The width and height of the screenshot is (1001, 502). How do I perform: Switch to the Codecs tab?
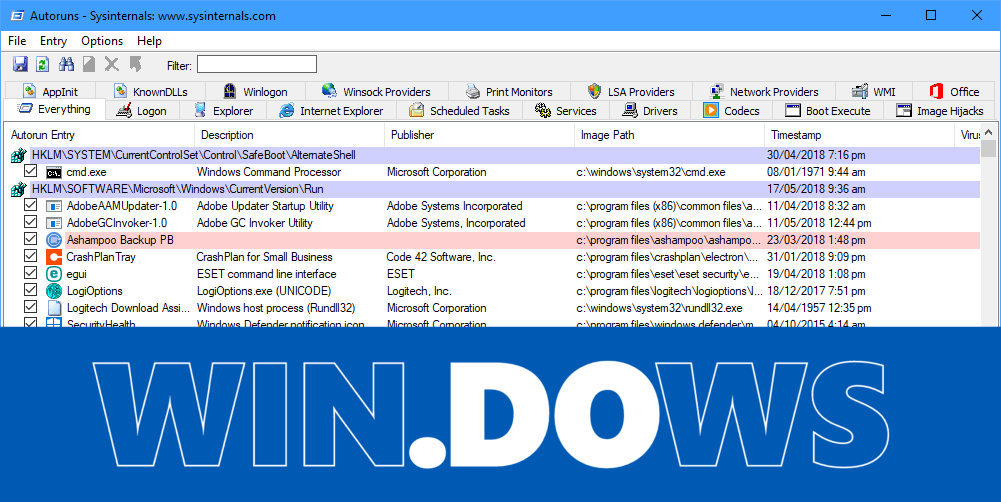click(732, 110)
